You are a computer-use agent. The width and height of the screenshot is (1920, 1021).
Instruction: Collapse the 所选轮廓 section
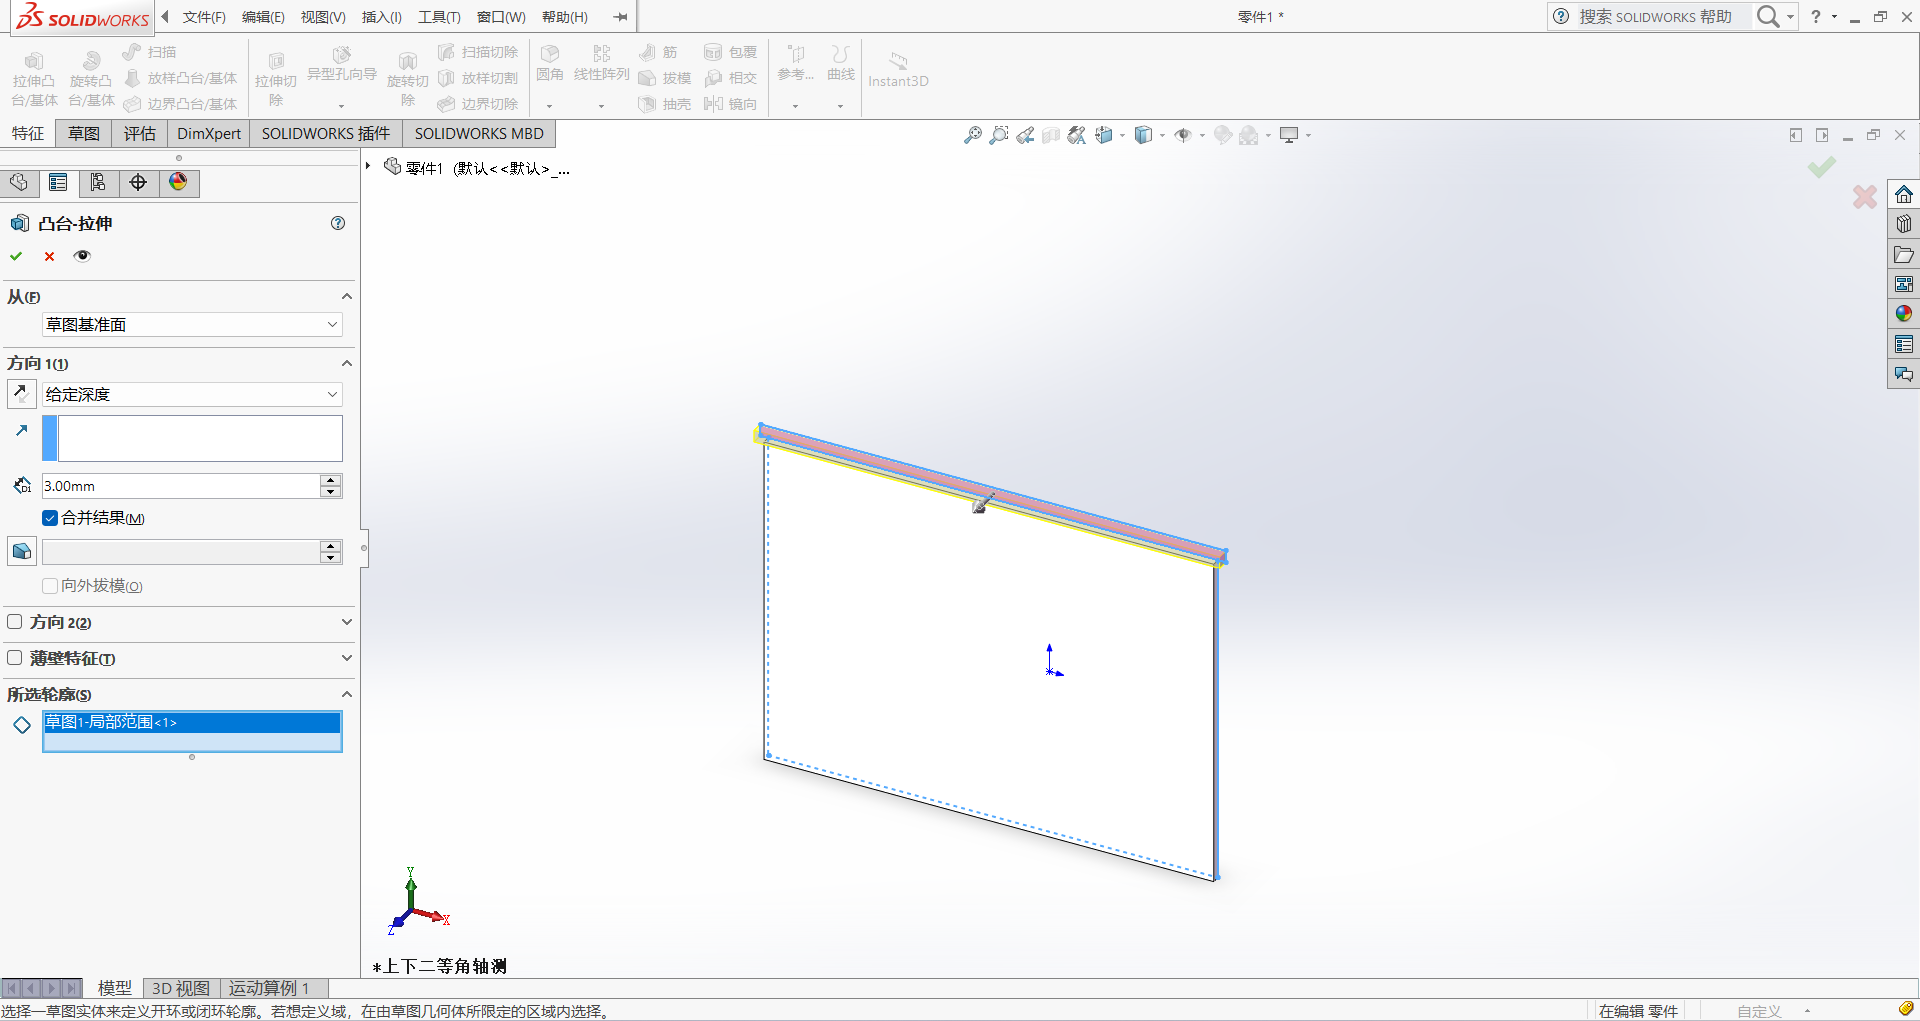(346, 694)
